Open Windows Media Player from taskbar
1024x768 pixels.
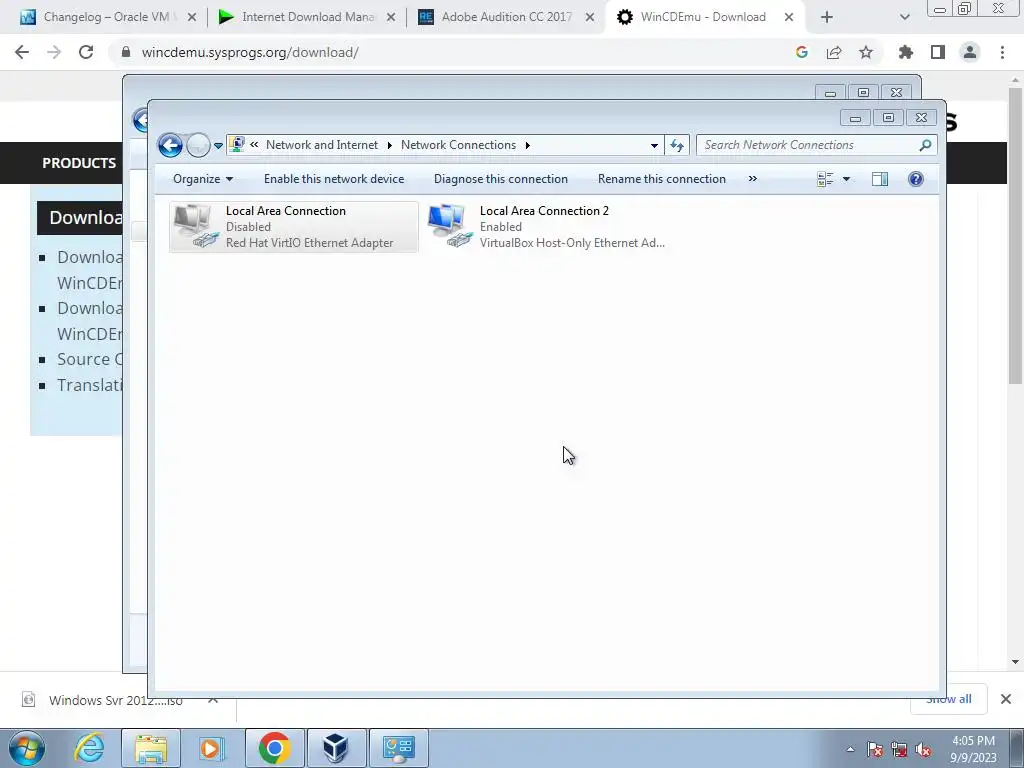click(212, 748)
